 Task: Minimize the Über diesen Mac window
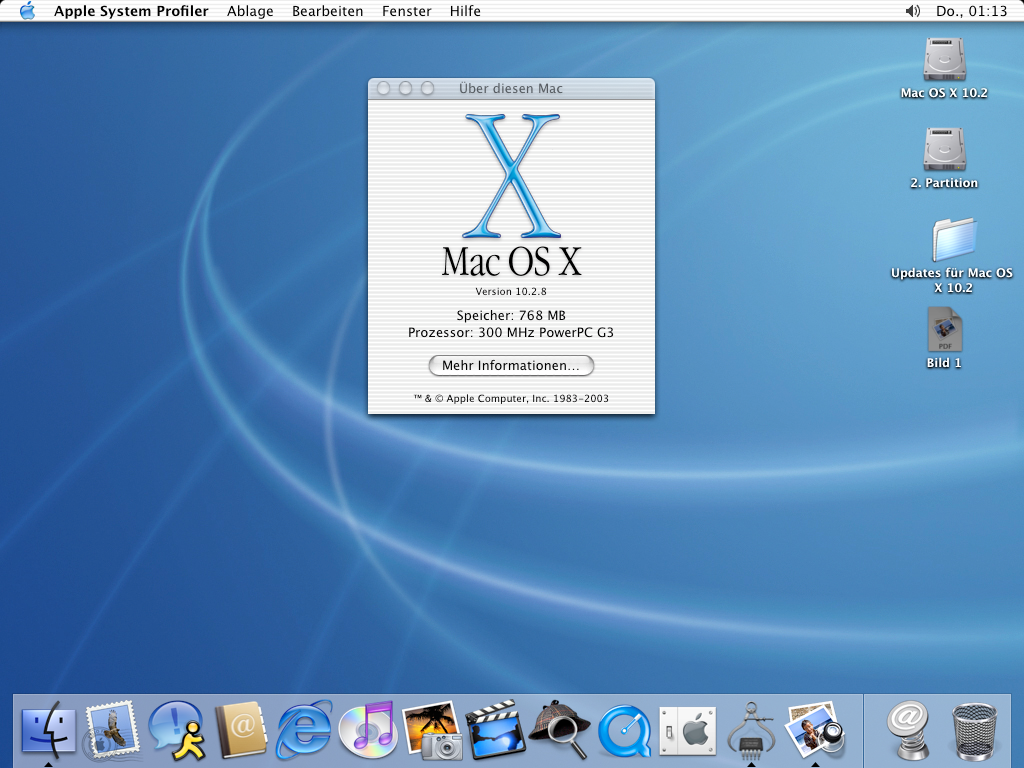(x=406, y=88)
